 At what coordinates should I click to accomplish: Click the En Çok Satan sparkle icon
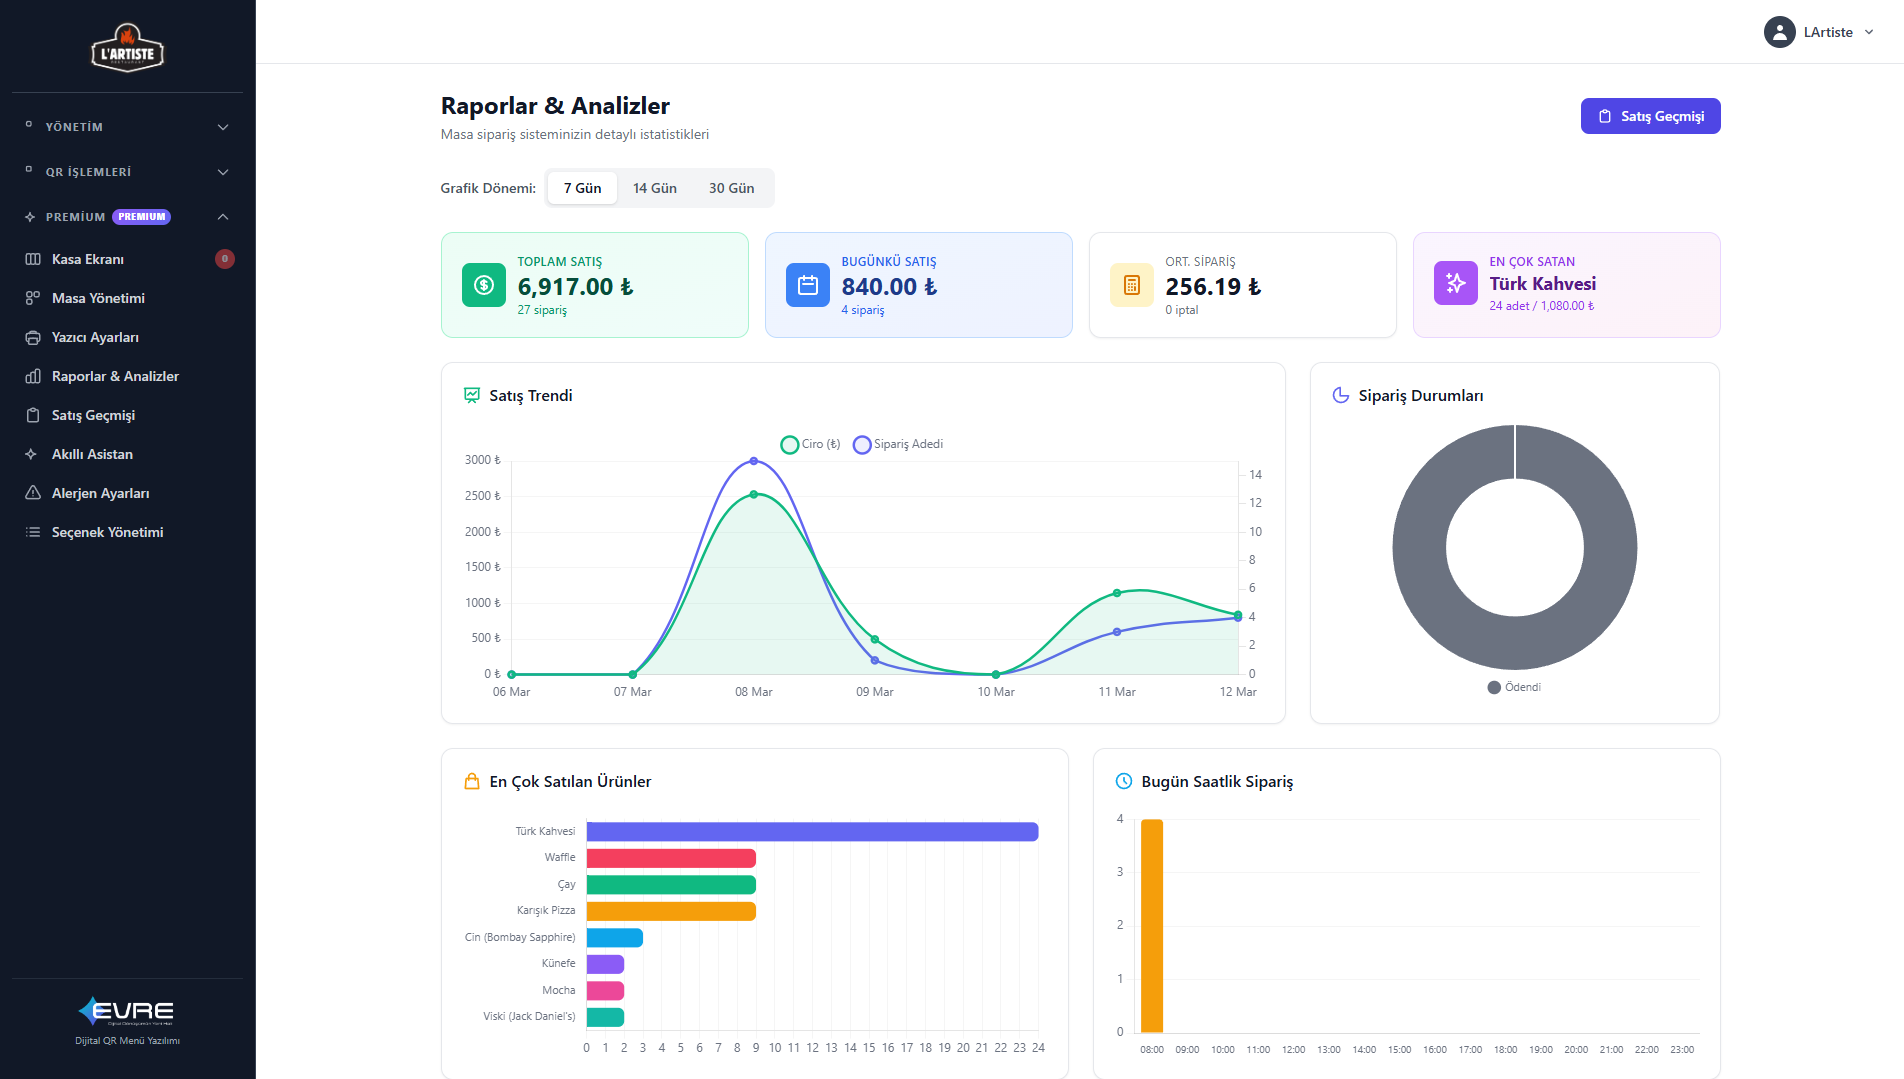1456,283
